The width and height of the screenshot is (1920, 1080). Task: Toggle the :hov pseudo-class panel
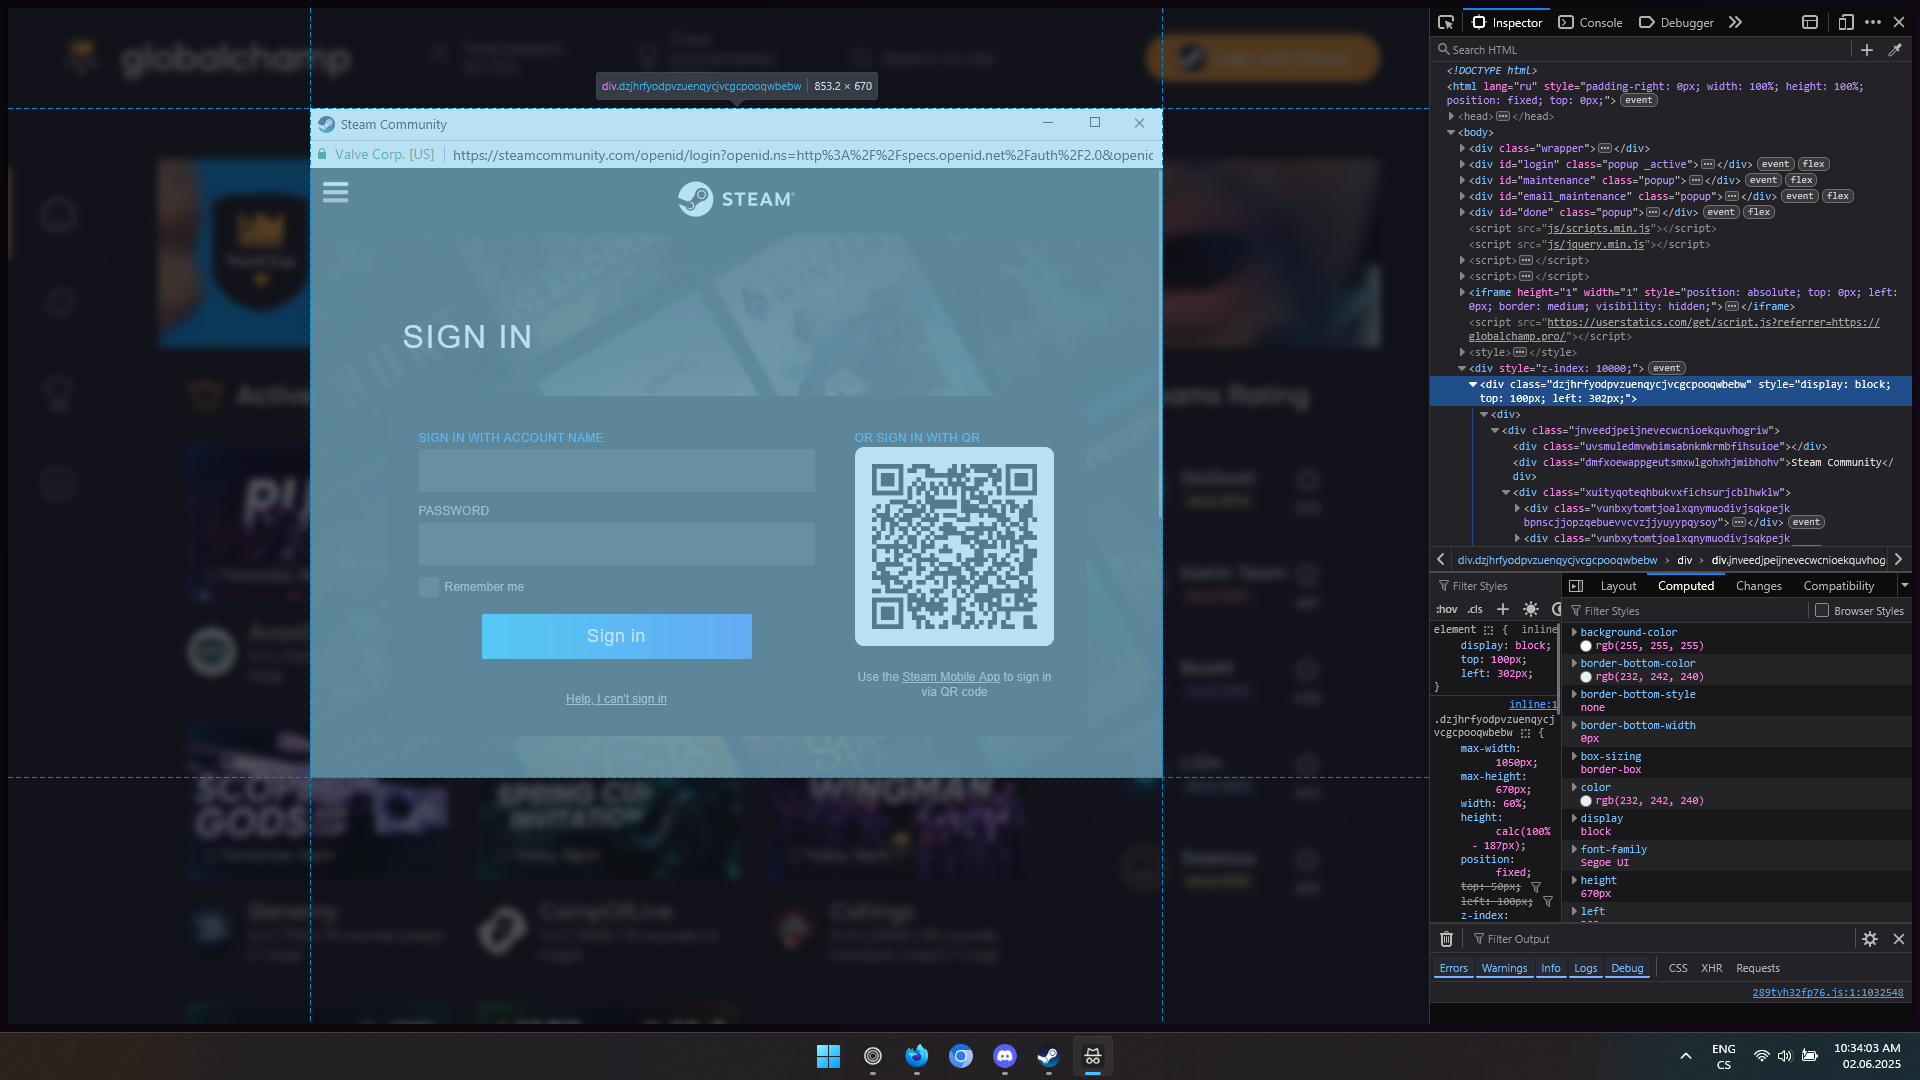(1446, 609)
